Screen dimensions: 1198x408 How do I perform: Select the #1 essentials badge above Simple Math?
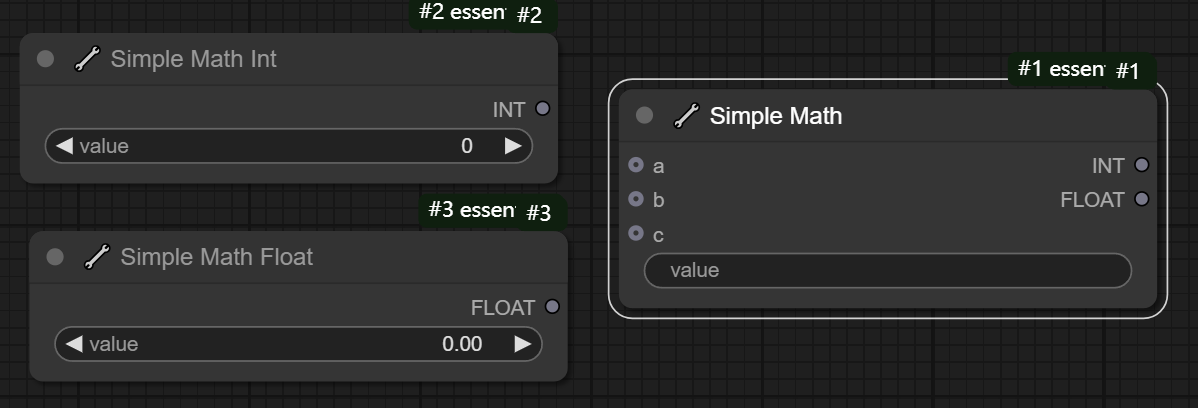coord(1060,69)
